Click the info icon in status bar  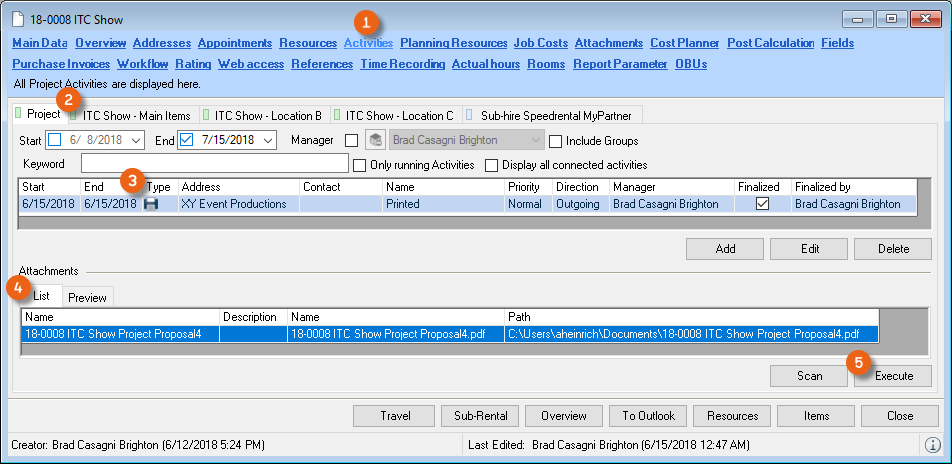click(932, 444)
